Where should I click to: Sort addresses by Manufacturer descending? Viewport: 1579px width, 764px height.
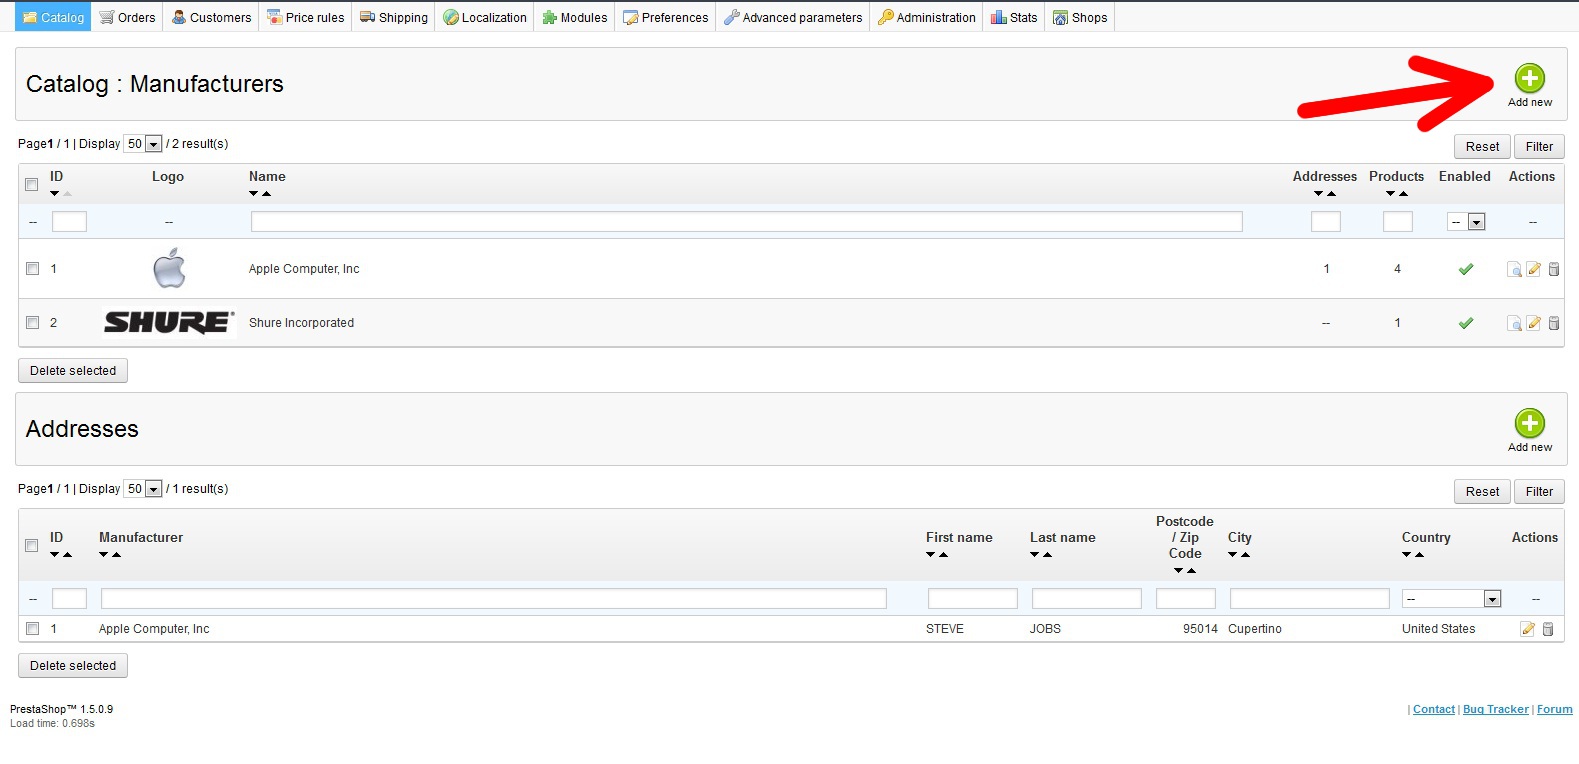point(104,555)
